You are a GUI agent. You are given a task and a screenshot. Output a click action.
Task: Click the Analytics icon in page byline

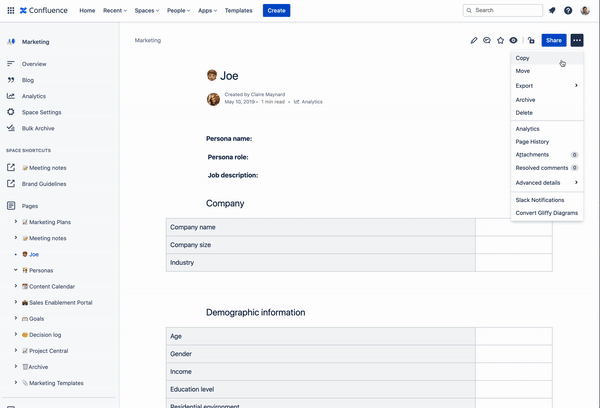click(297, 102)
